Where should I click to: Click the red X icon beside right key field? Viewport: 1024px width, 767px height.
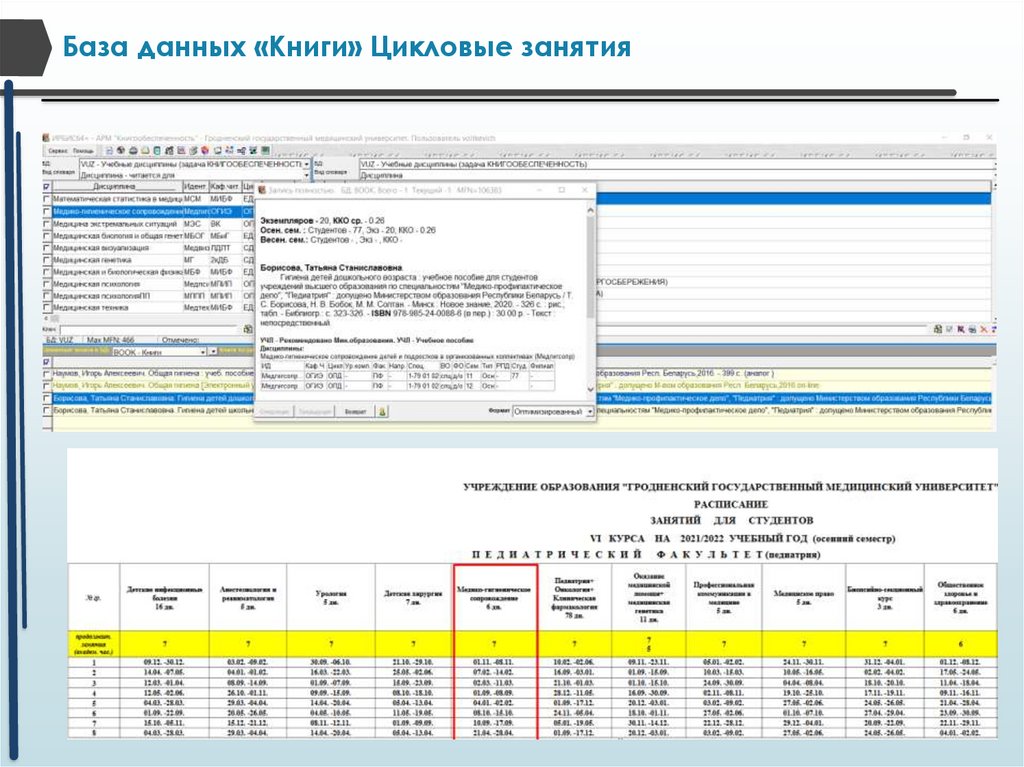[x=983, y=329]
